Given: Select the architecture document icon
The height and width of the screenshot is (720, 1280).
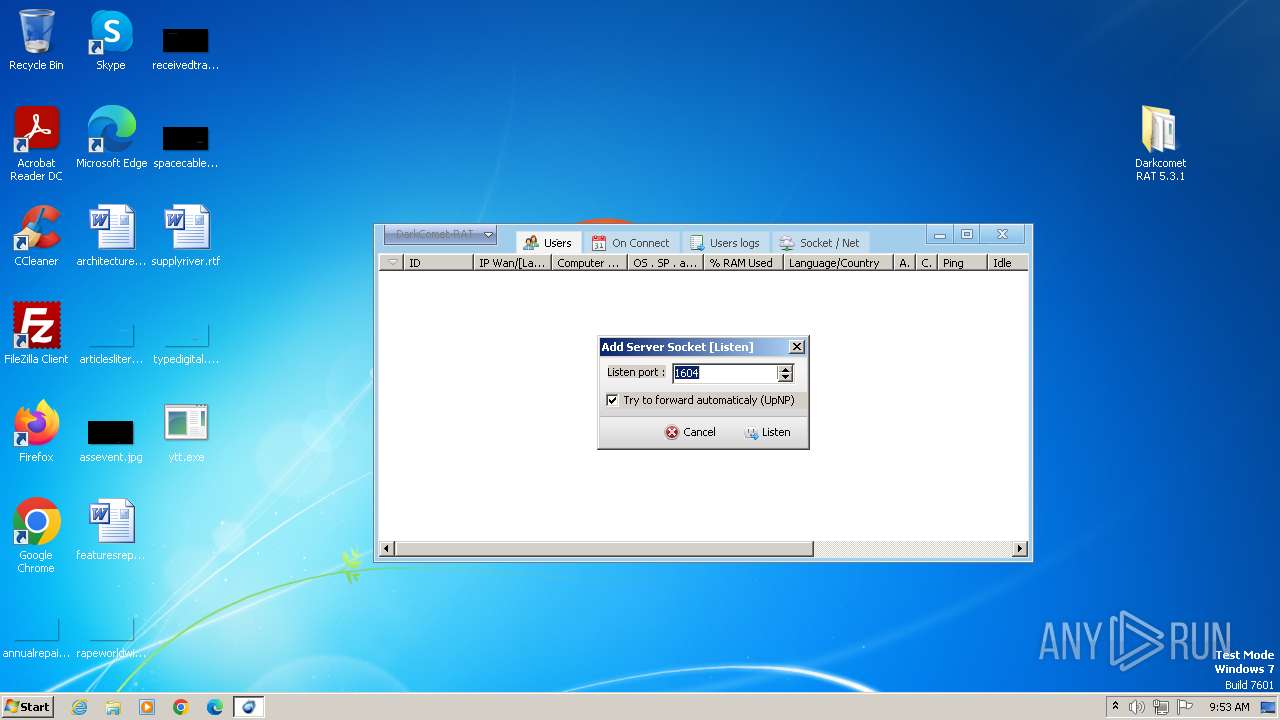Looking at the screenshot, I should point(111,236).
